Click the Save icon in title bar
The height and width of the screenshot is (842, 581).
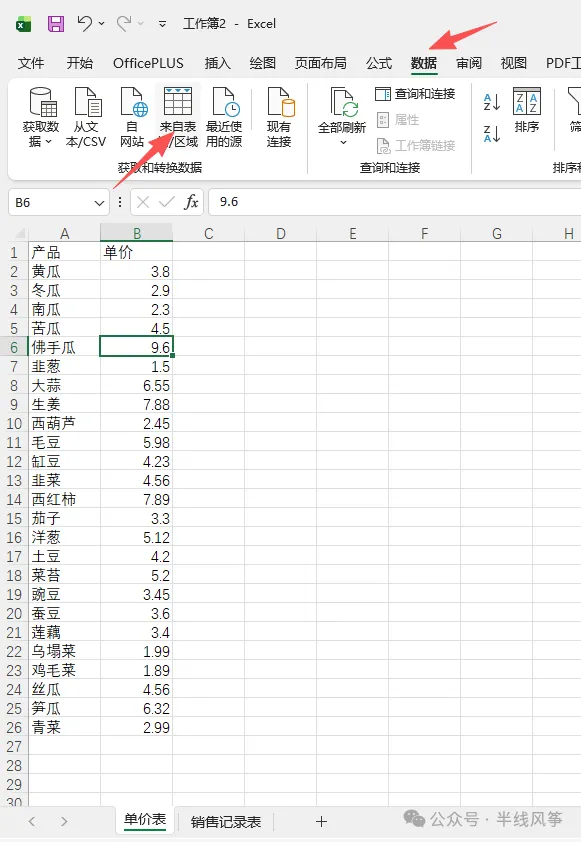point(56,24)
